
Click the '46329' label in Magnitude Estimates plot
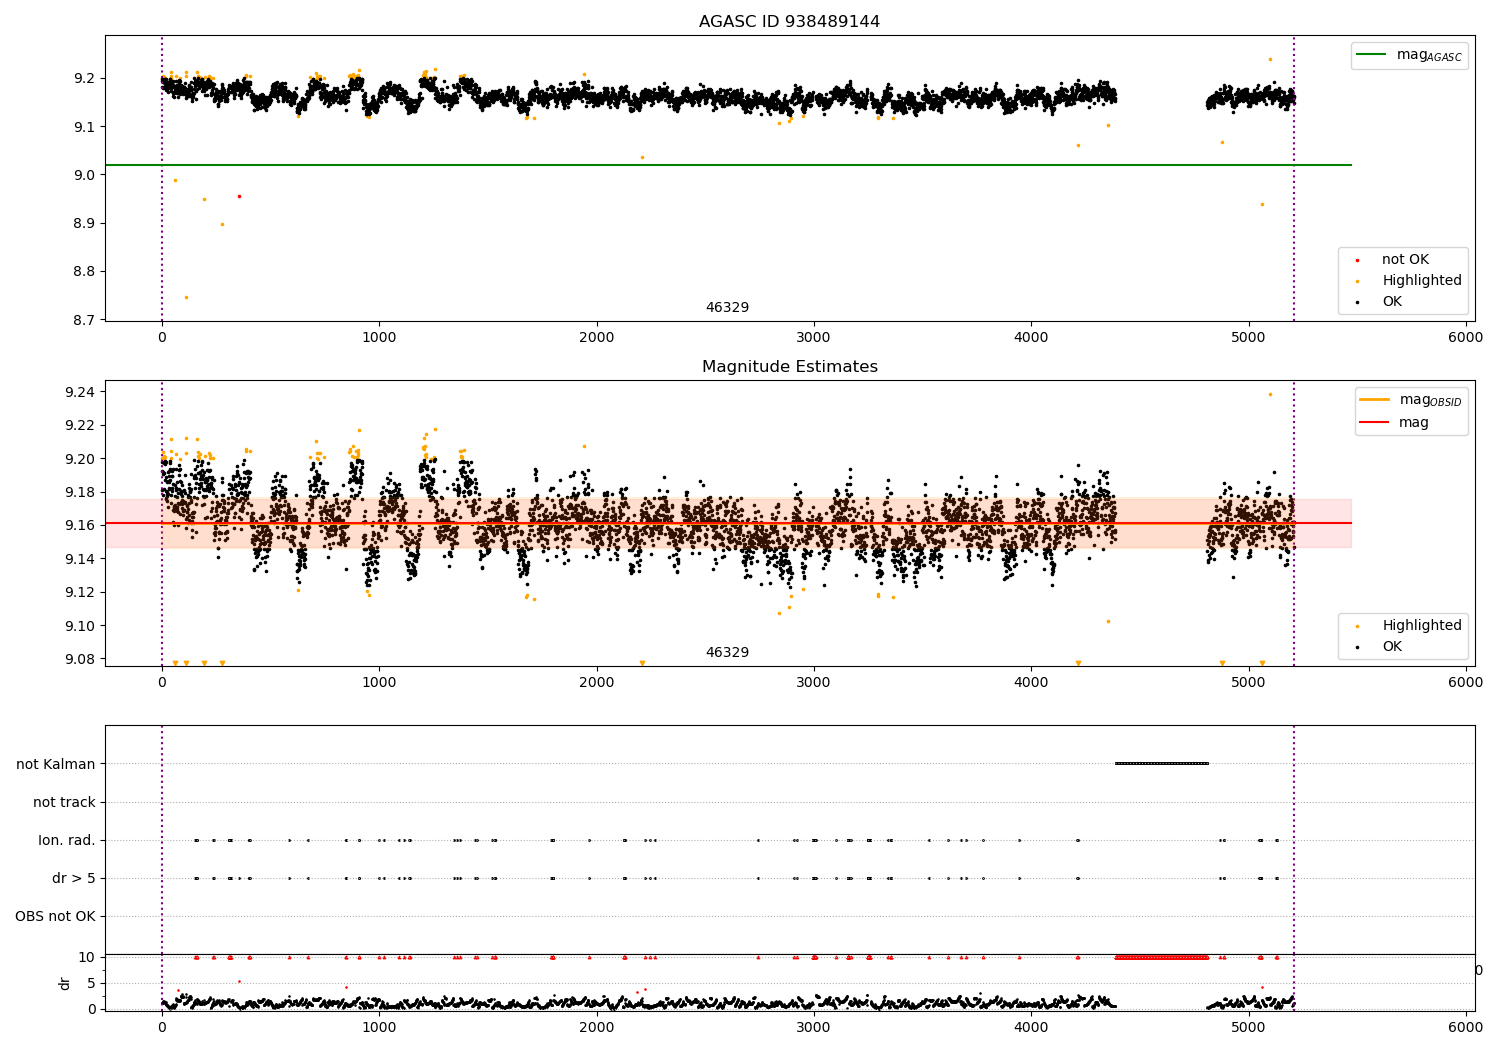coord(727,653)
